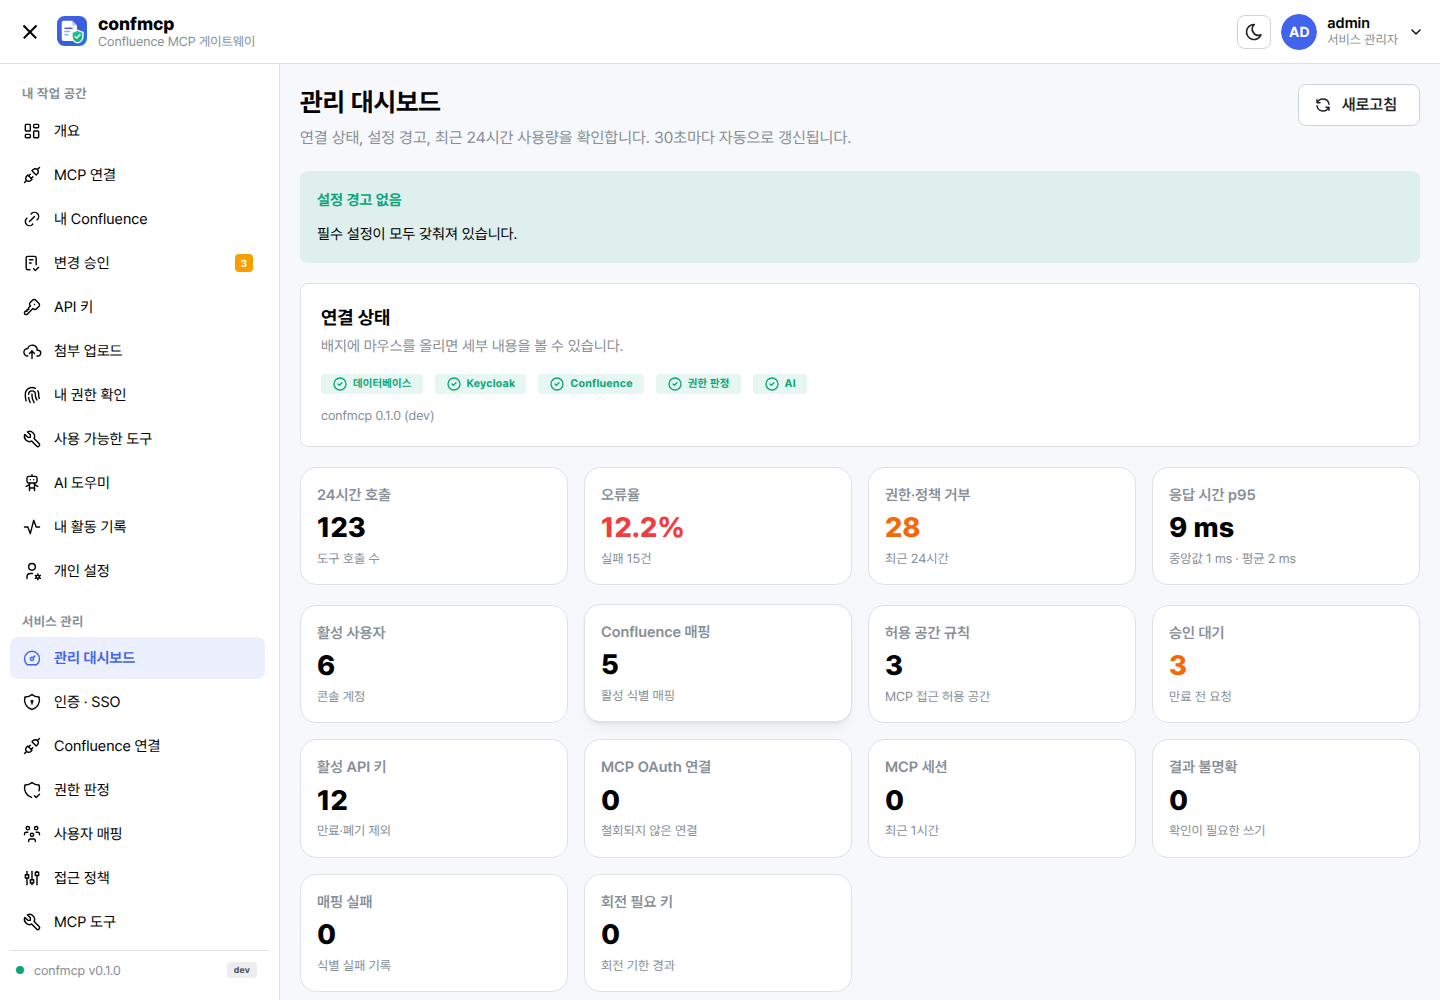
Task: Click the 데이터베이스 status badge
Action: point(372,384)
